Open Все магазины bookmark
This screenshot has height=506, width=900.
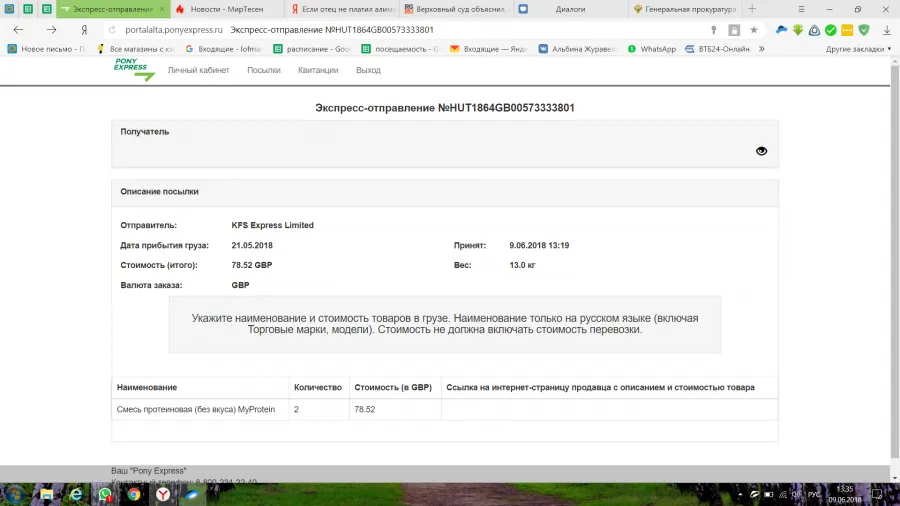(x=135, y=49)
